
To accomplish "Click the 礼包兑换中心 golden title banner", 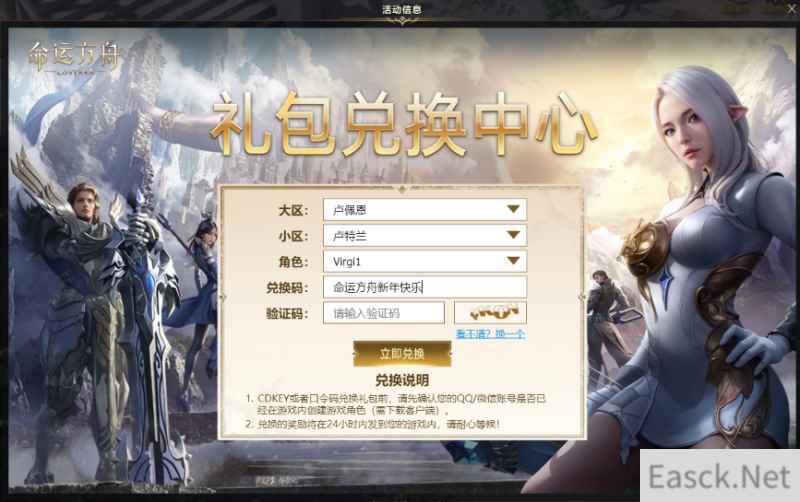I will (x=403, y=123).
